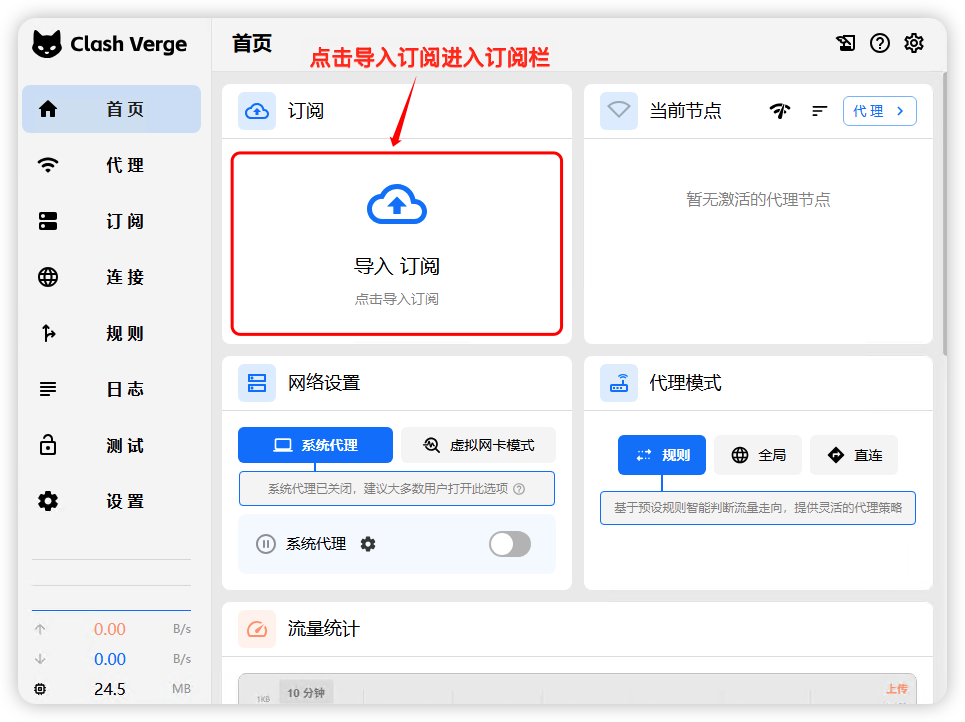The height and width of the screenshot is (722, 965).
Task: Click the gauge icon next to 流量统计
Action: click(x=257, y=629)
